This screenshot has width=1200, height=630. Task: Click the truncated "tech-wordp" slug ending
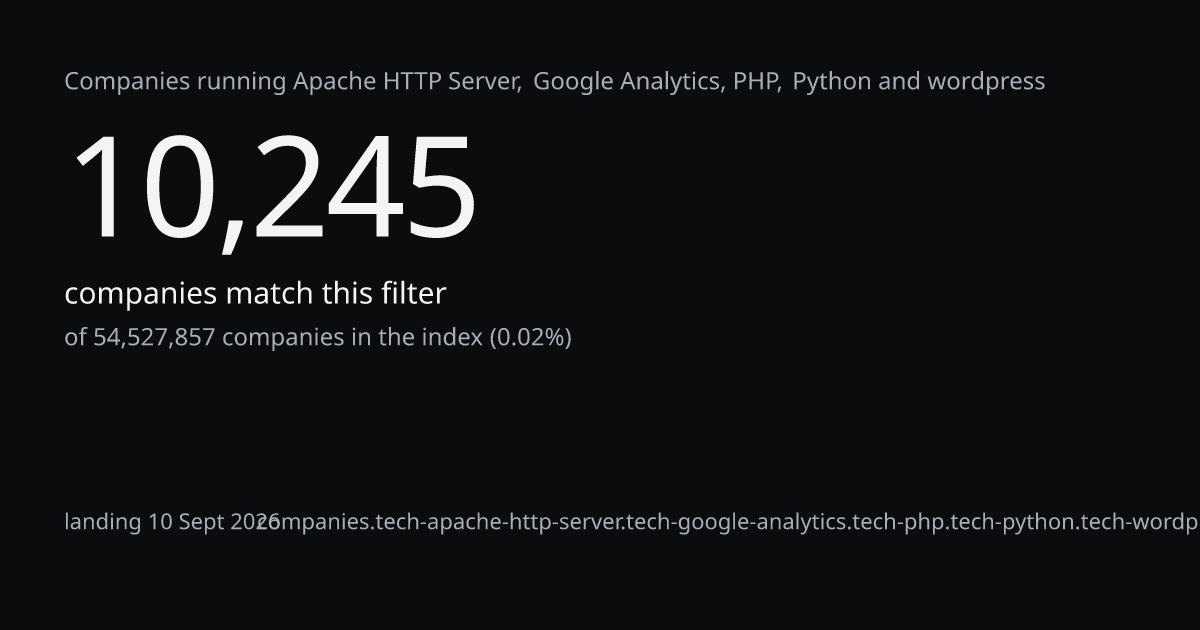[1140, 522]
